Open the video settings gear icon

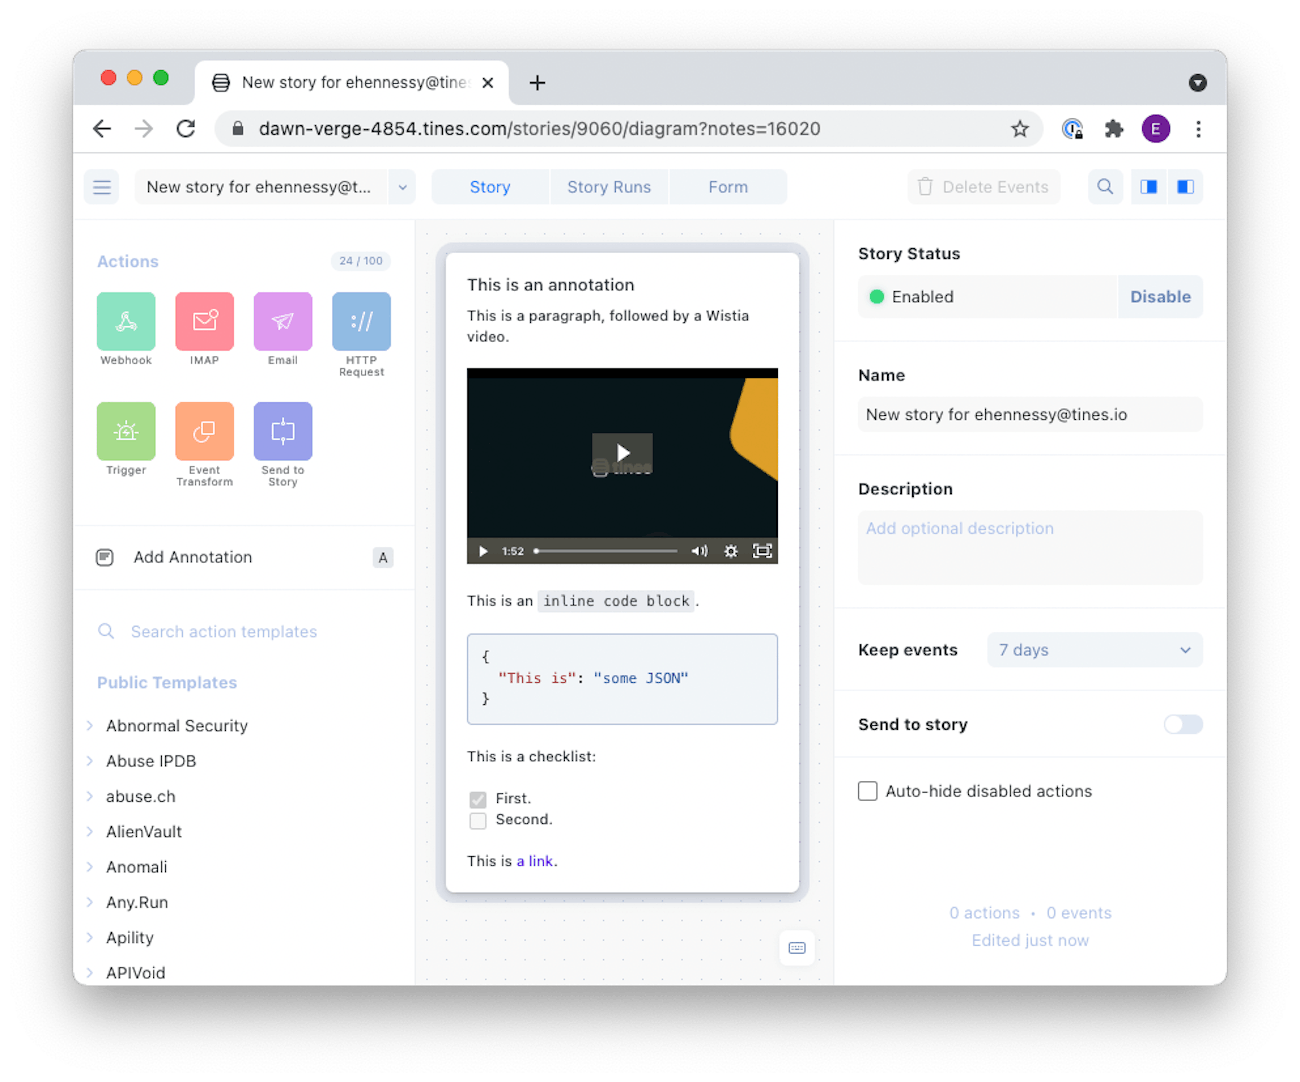(x=731, y=551)
